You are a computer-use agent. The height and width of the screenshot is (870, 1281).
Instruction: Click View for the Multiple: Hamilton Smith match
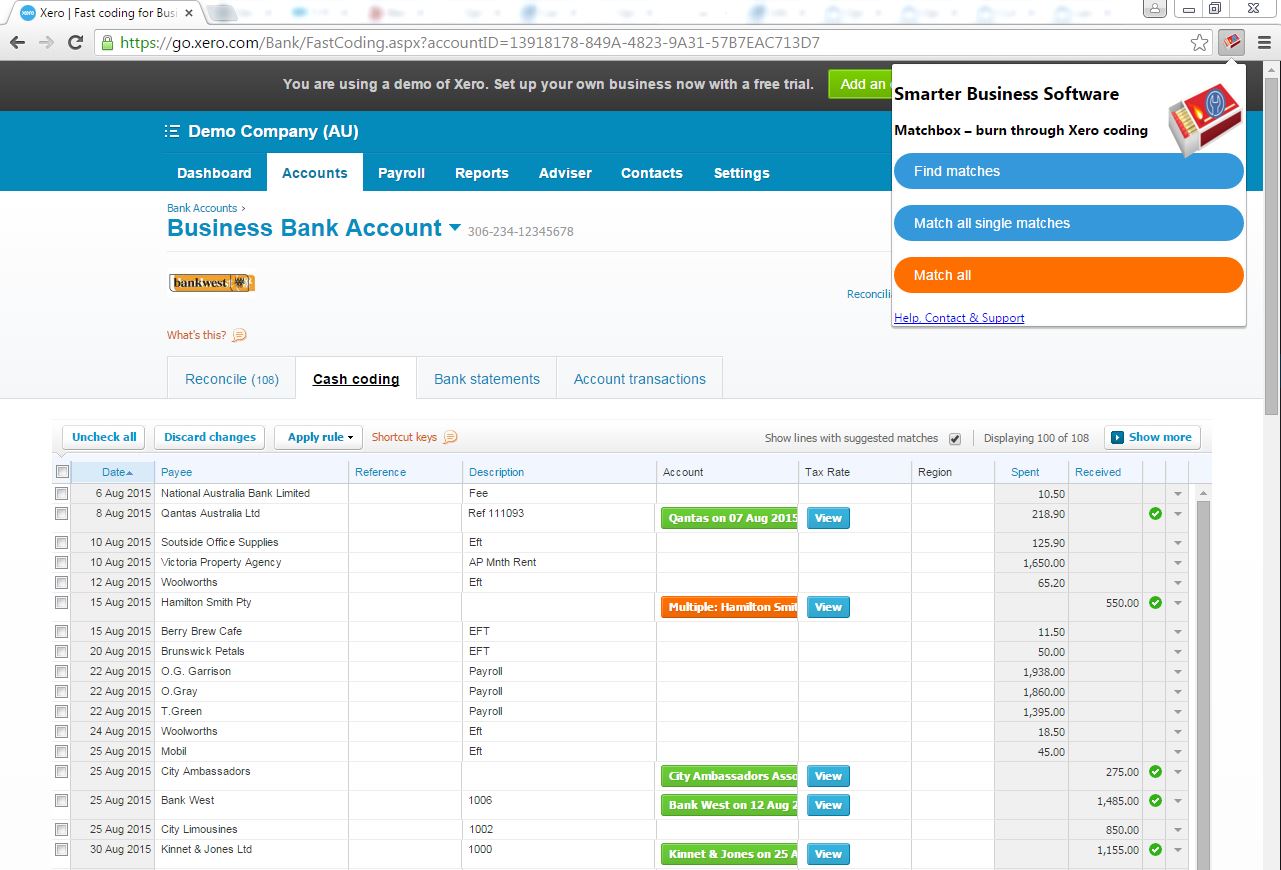click(828, 607)
